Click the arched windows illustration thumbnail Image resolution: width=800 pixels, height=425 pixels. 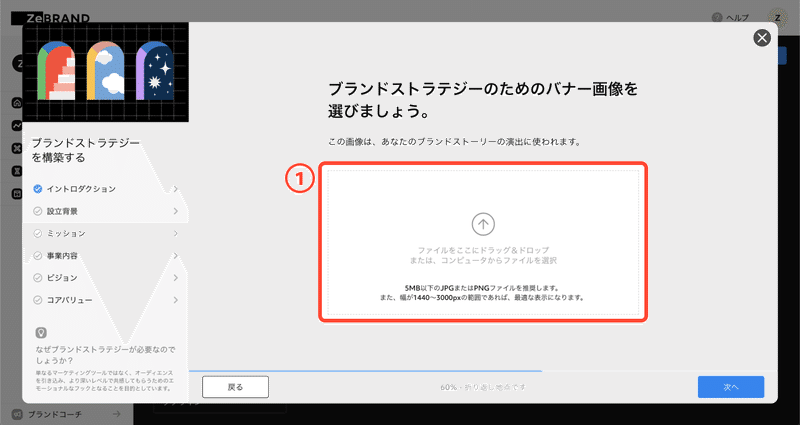[x=106, y=72]
